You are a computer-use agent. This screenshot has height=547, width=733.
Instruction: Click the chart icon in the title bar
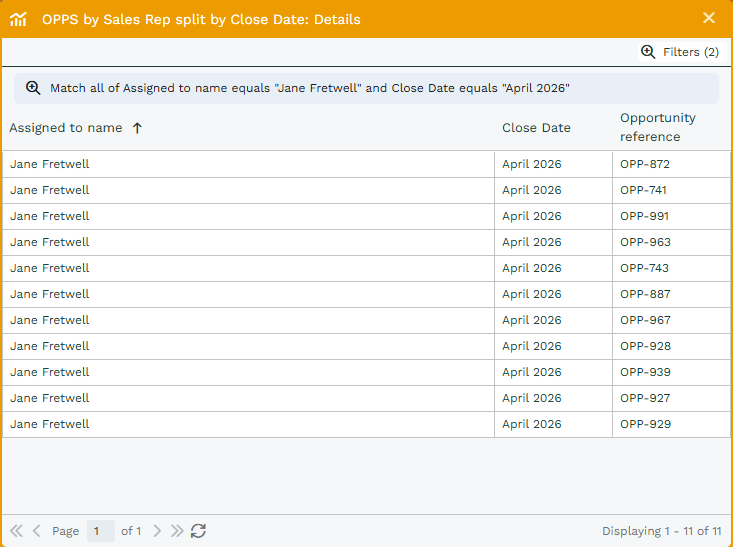18,19
